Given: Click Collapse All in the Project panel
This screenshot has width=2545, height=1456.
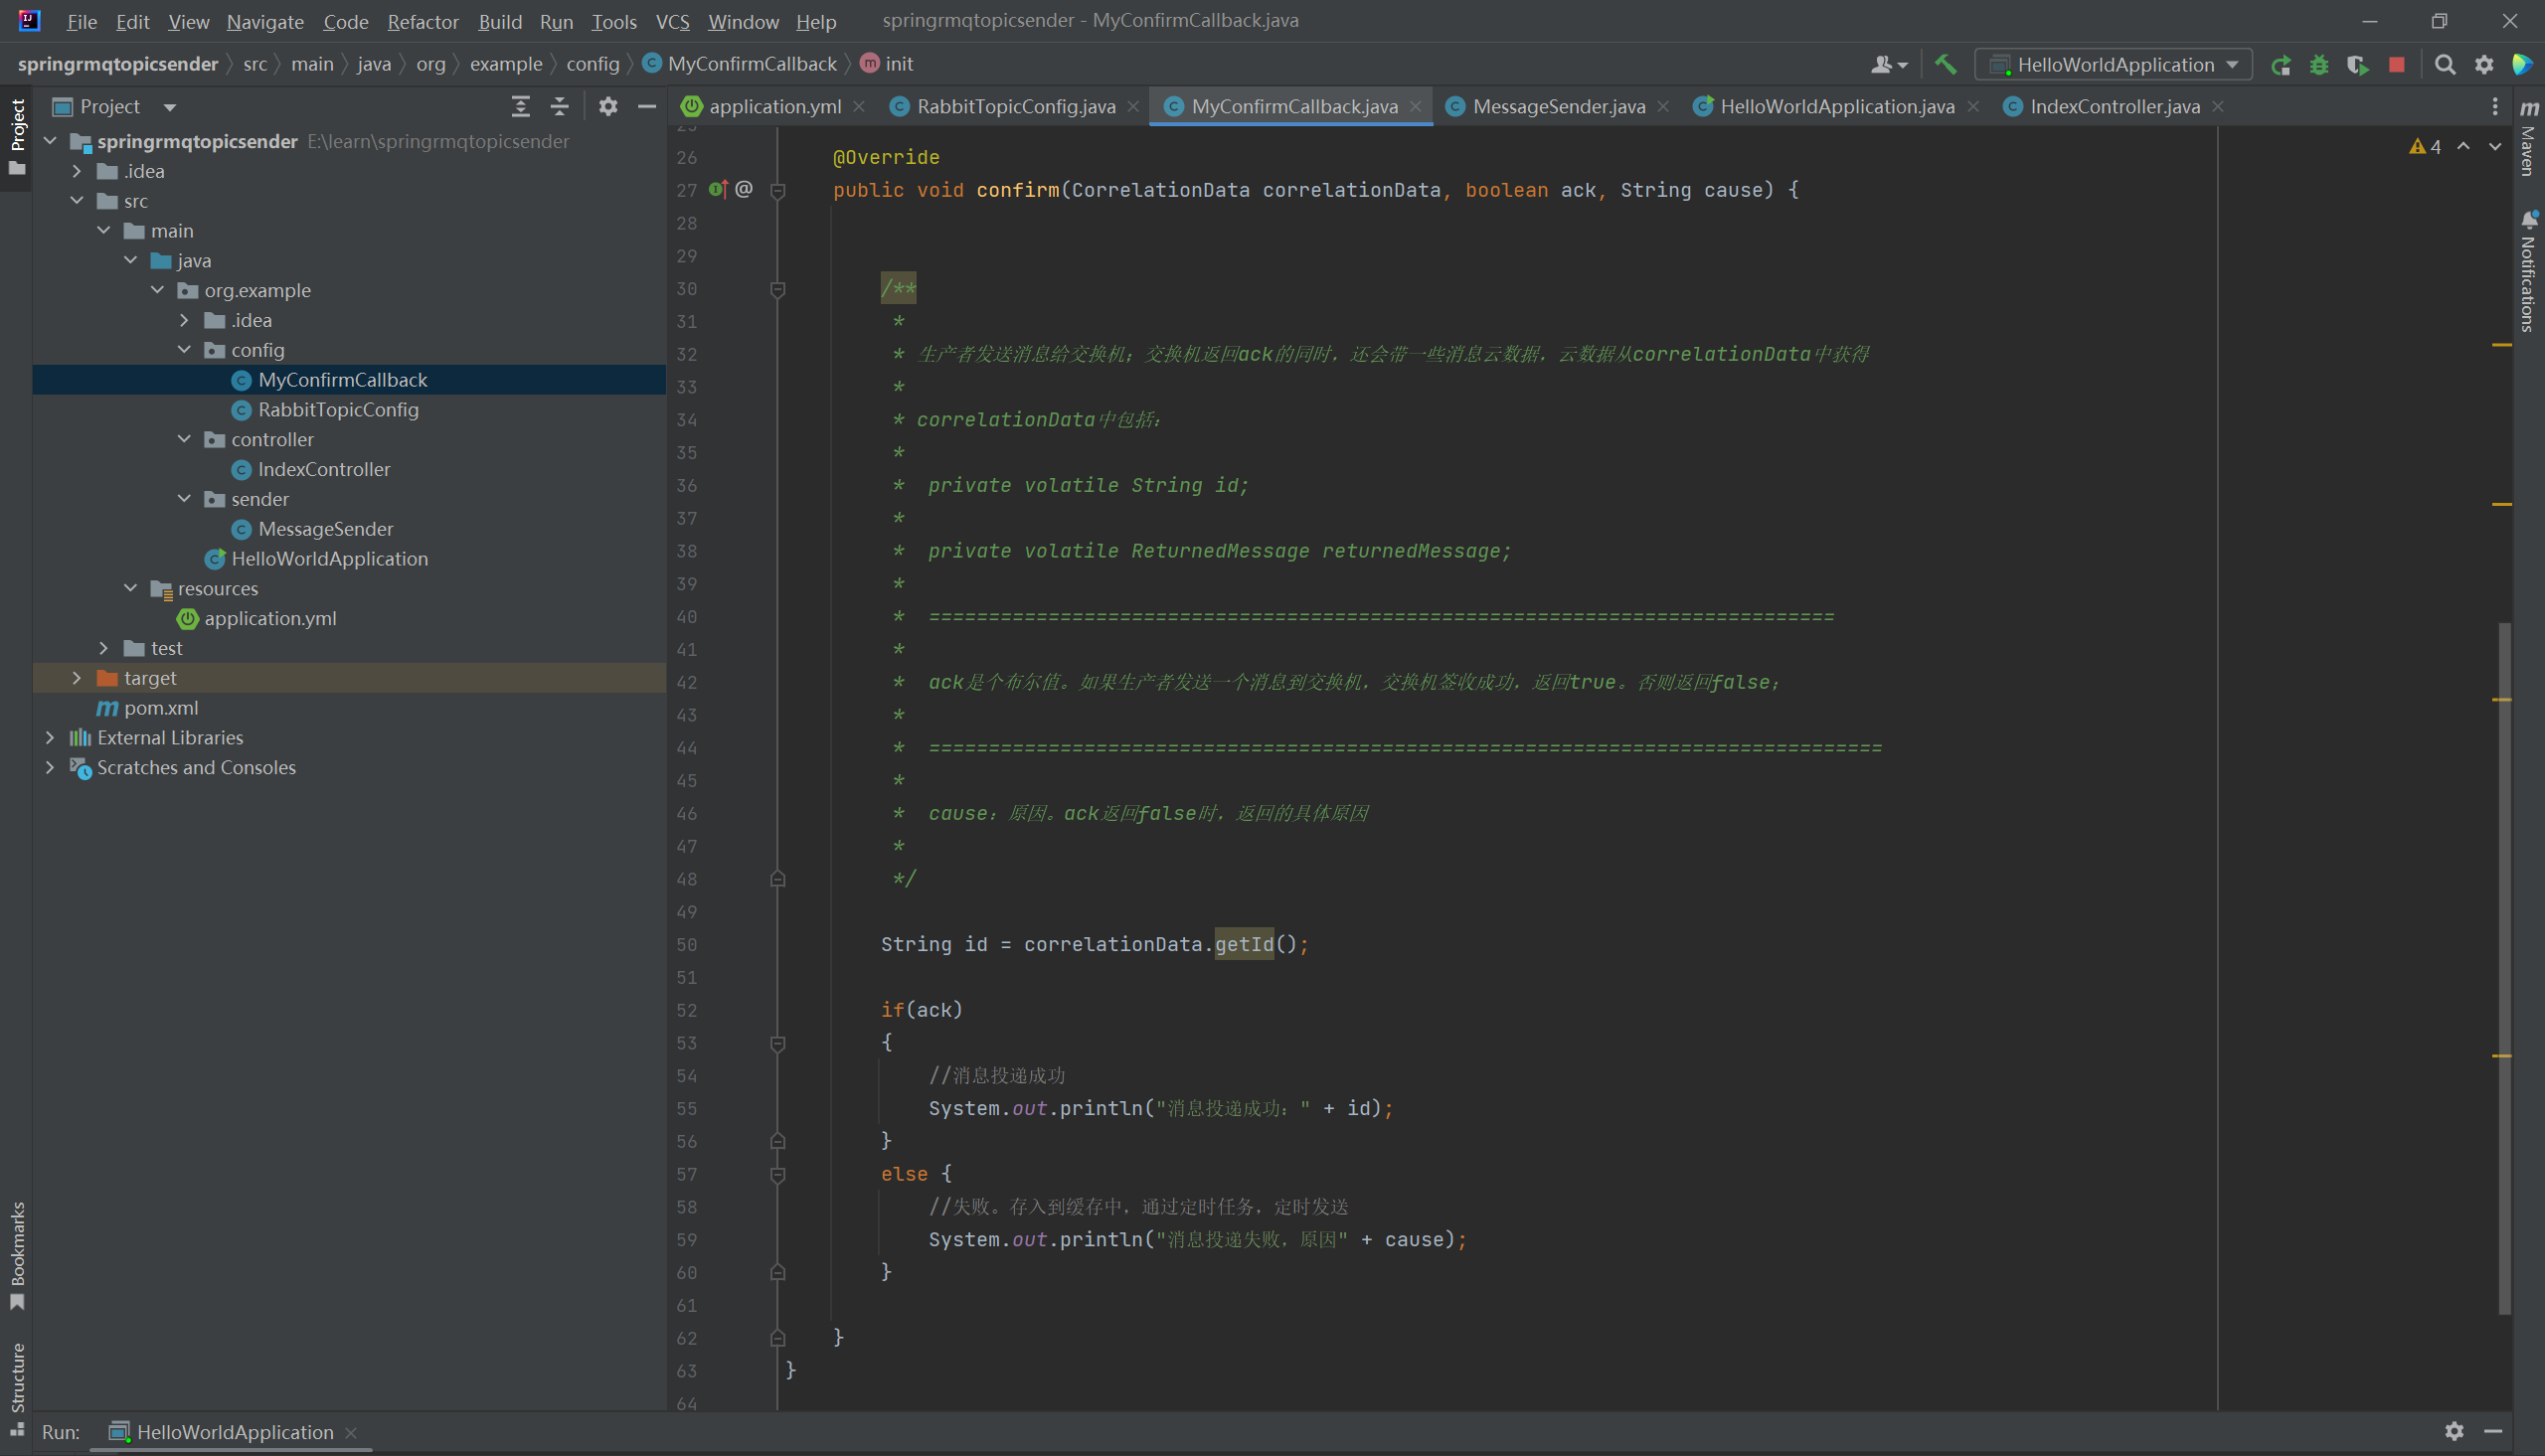Looking at the screenshot, I should [559, 106].
